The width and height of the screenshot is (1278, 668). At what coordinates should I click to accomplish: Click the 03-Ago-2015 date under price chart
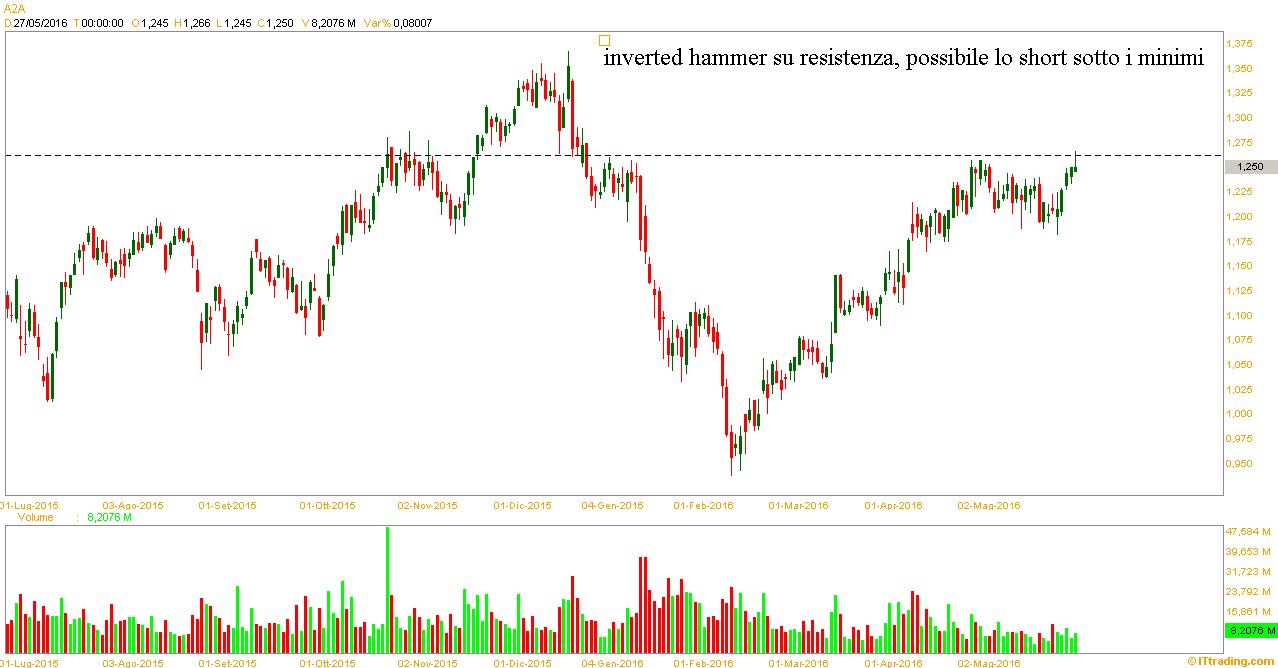coord(133,506)
